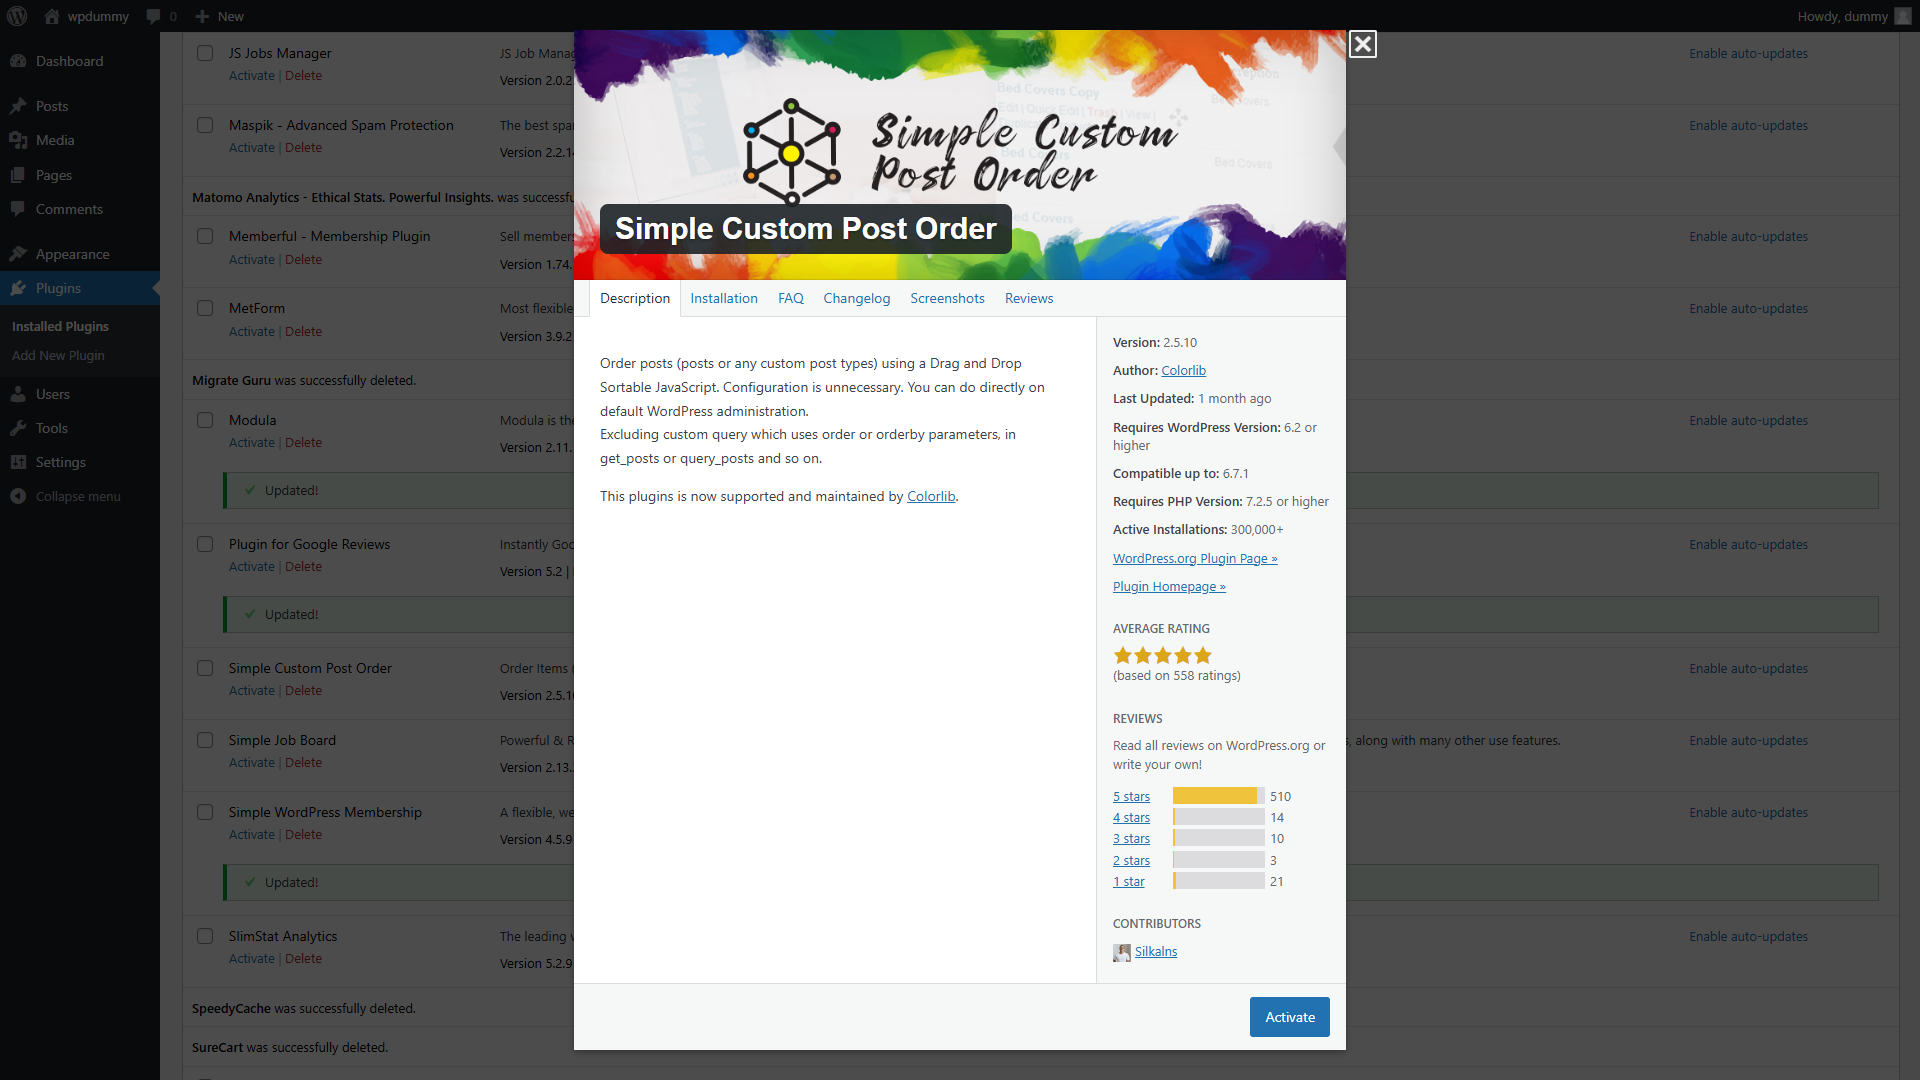Click the Plugins plug icon in sidebar
This screenshot has width=1920, height=1080.
pos(18,288)
